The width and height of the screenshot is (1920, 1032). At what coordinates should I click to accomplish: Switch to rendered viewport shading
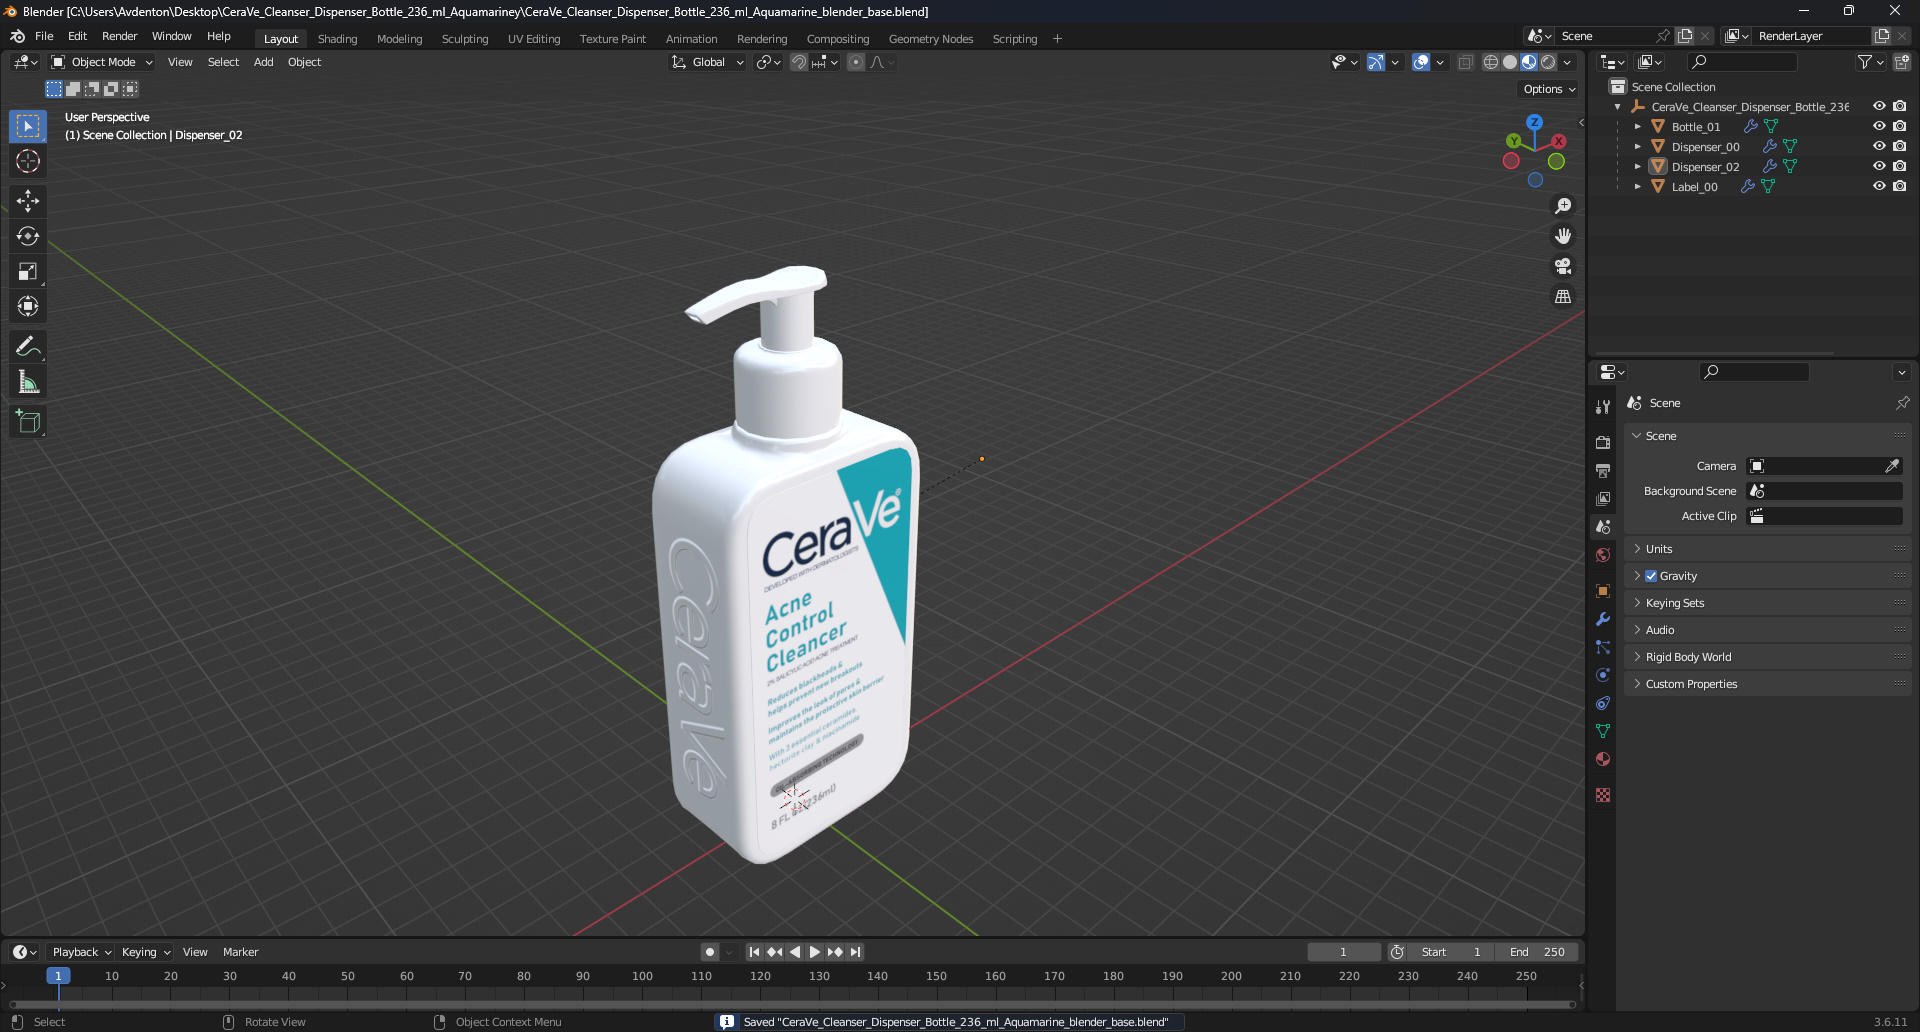pos(1548,62)
